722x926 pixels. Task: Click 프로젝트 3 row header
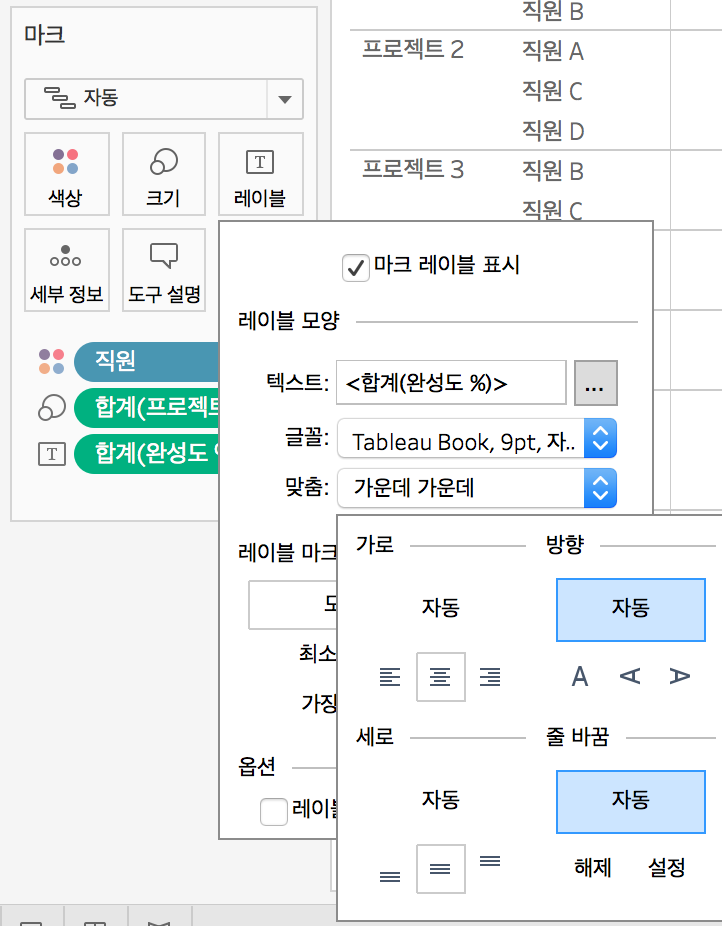[413, 169]
